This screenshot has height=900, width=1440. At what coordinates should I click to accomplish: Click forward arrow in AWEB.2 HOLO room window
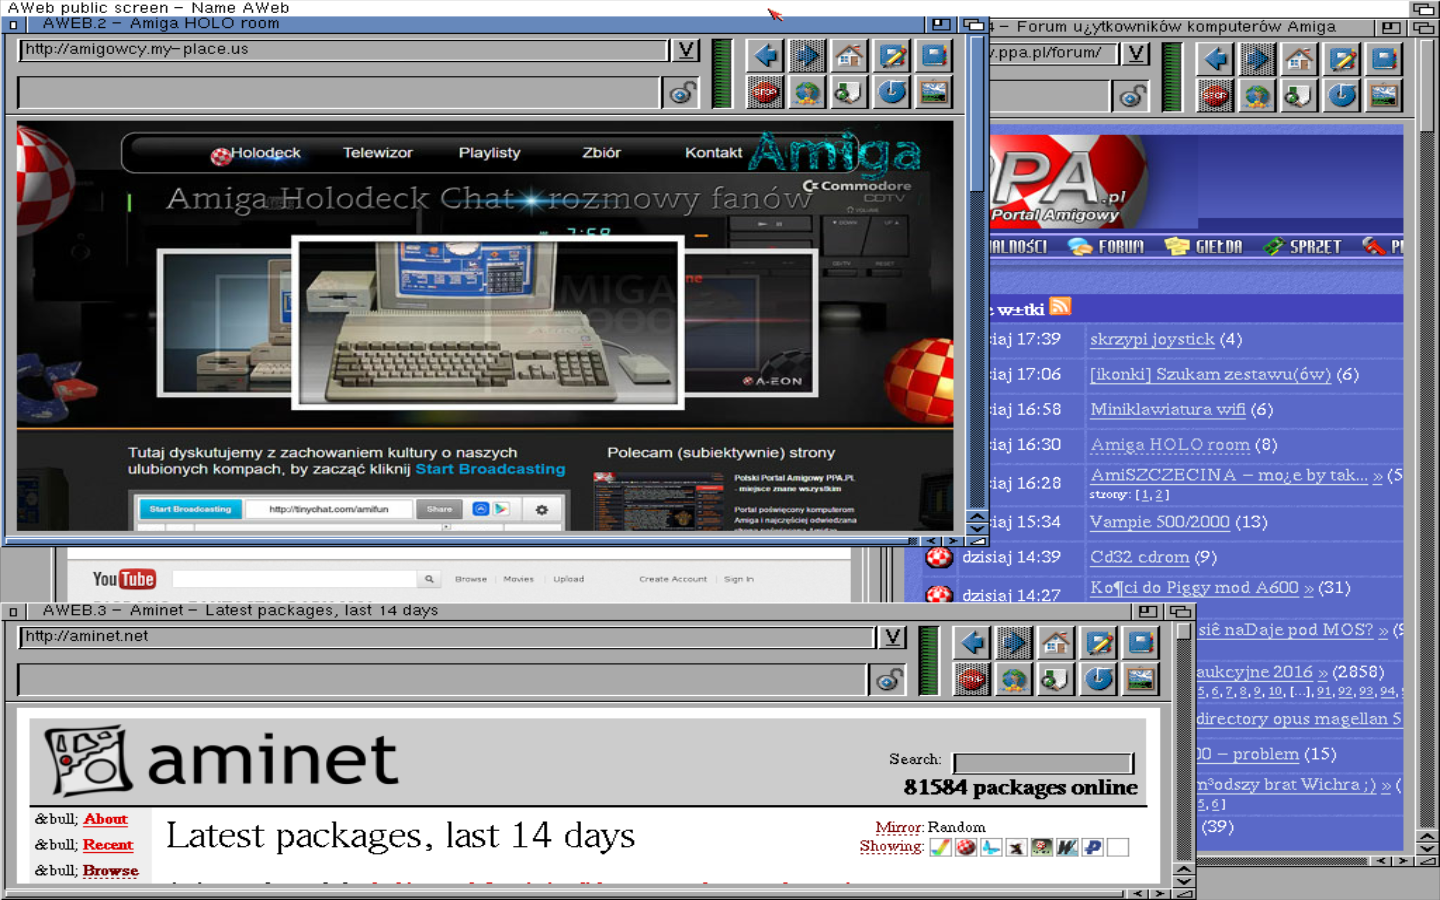(808, 56)
